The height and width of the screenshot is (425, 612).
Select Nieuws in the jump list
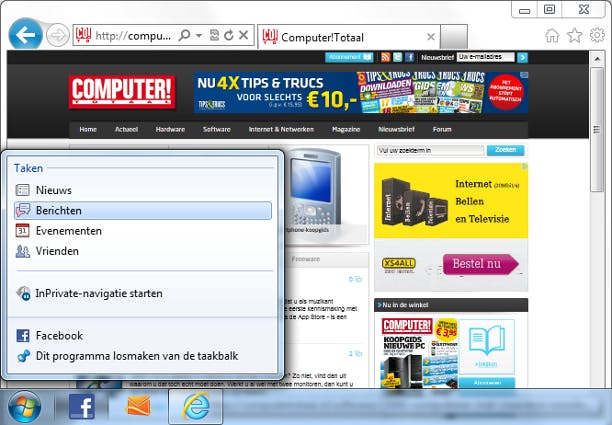pyautogui.click(x=143, y=190)
